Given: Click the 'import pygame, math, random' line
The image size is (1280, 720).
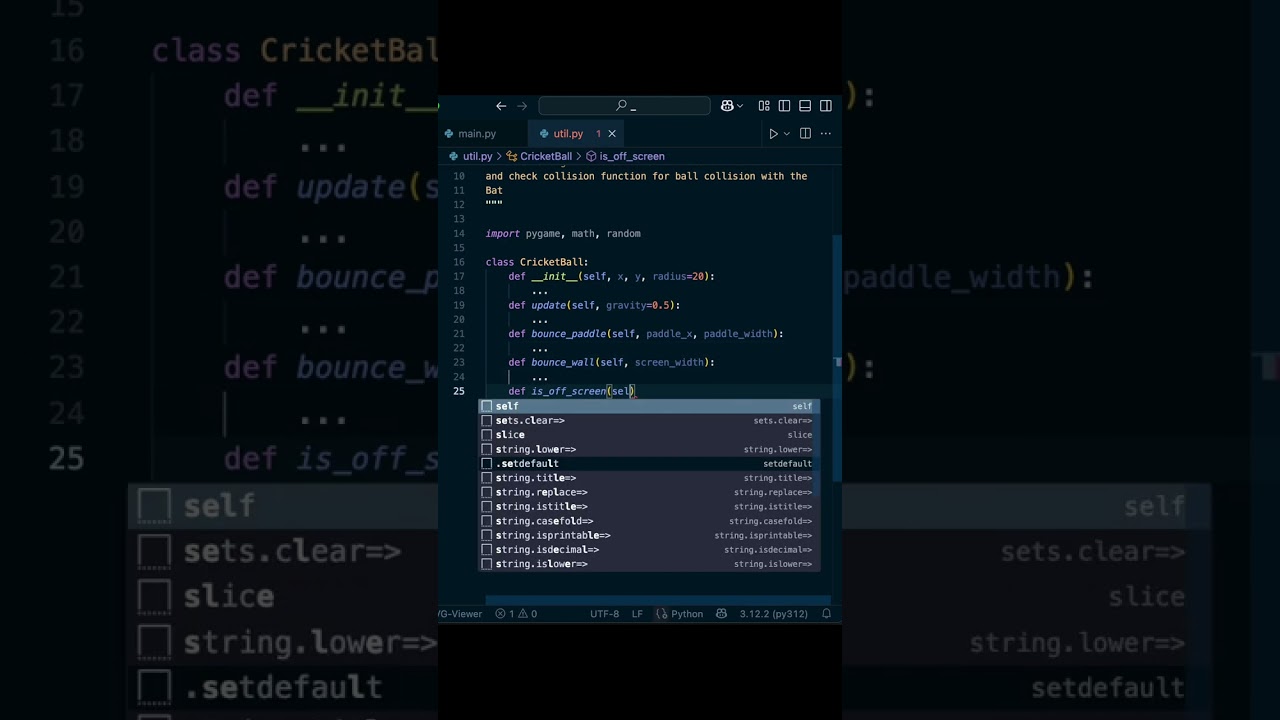Looking at the screenshot, I should click(x=563, y=234).
